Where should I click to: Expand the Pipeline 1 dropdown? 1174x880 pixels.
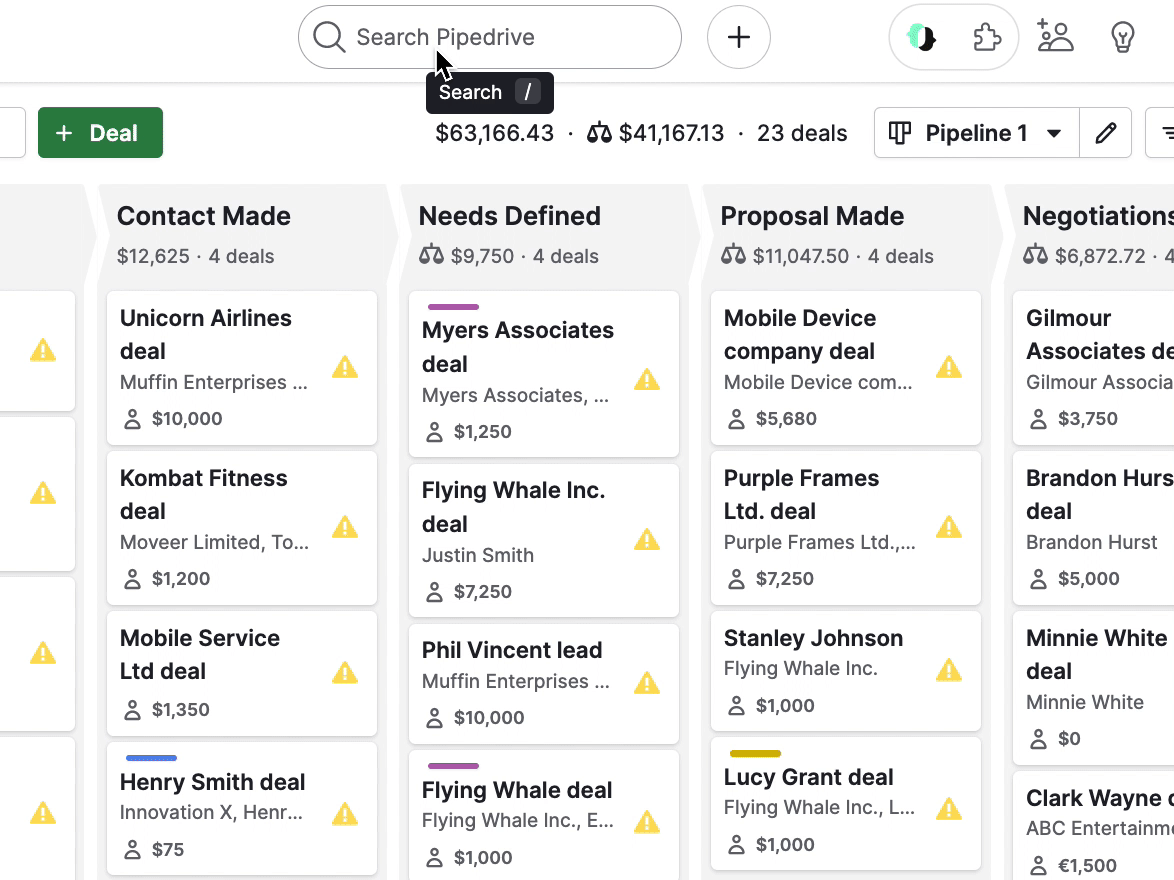[x=977, y=133]
